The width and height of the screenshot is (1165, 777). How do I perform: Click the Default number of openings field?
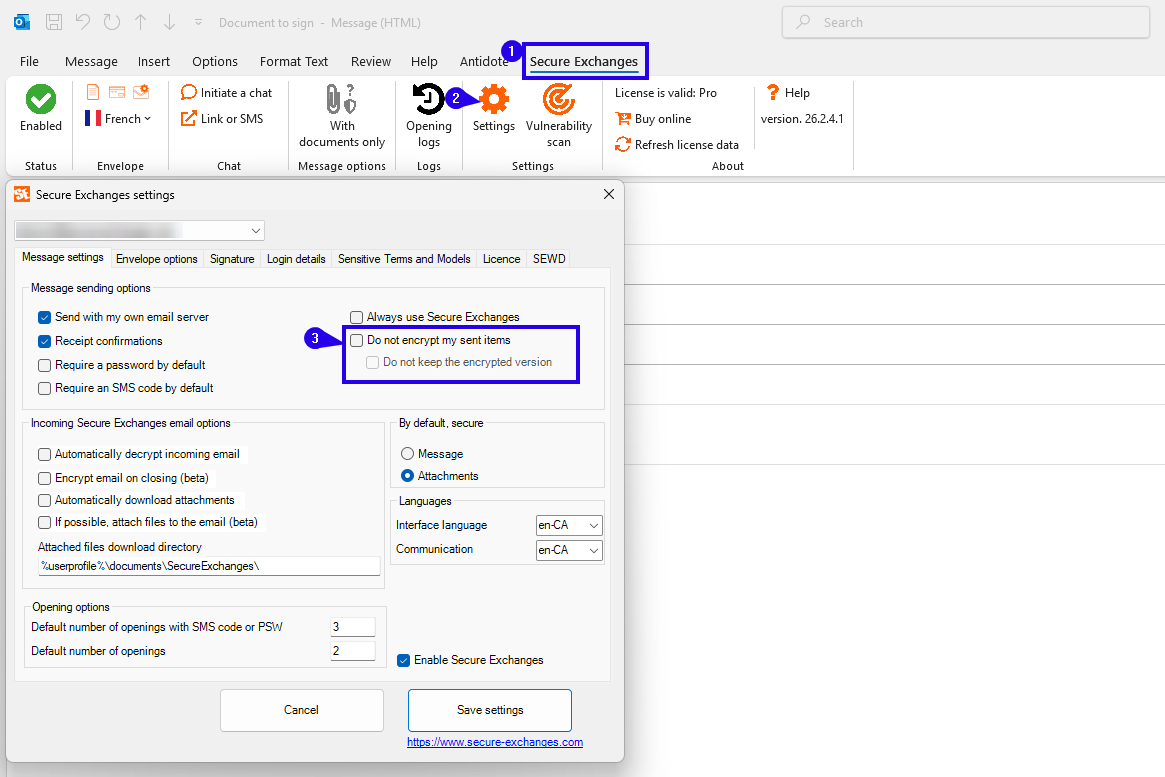(x=353, y=651)
